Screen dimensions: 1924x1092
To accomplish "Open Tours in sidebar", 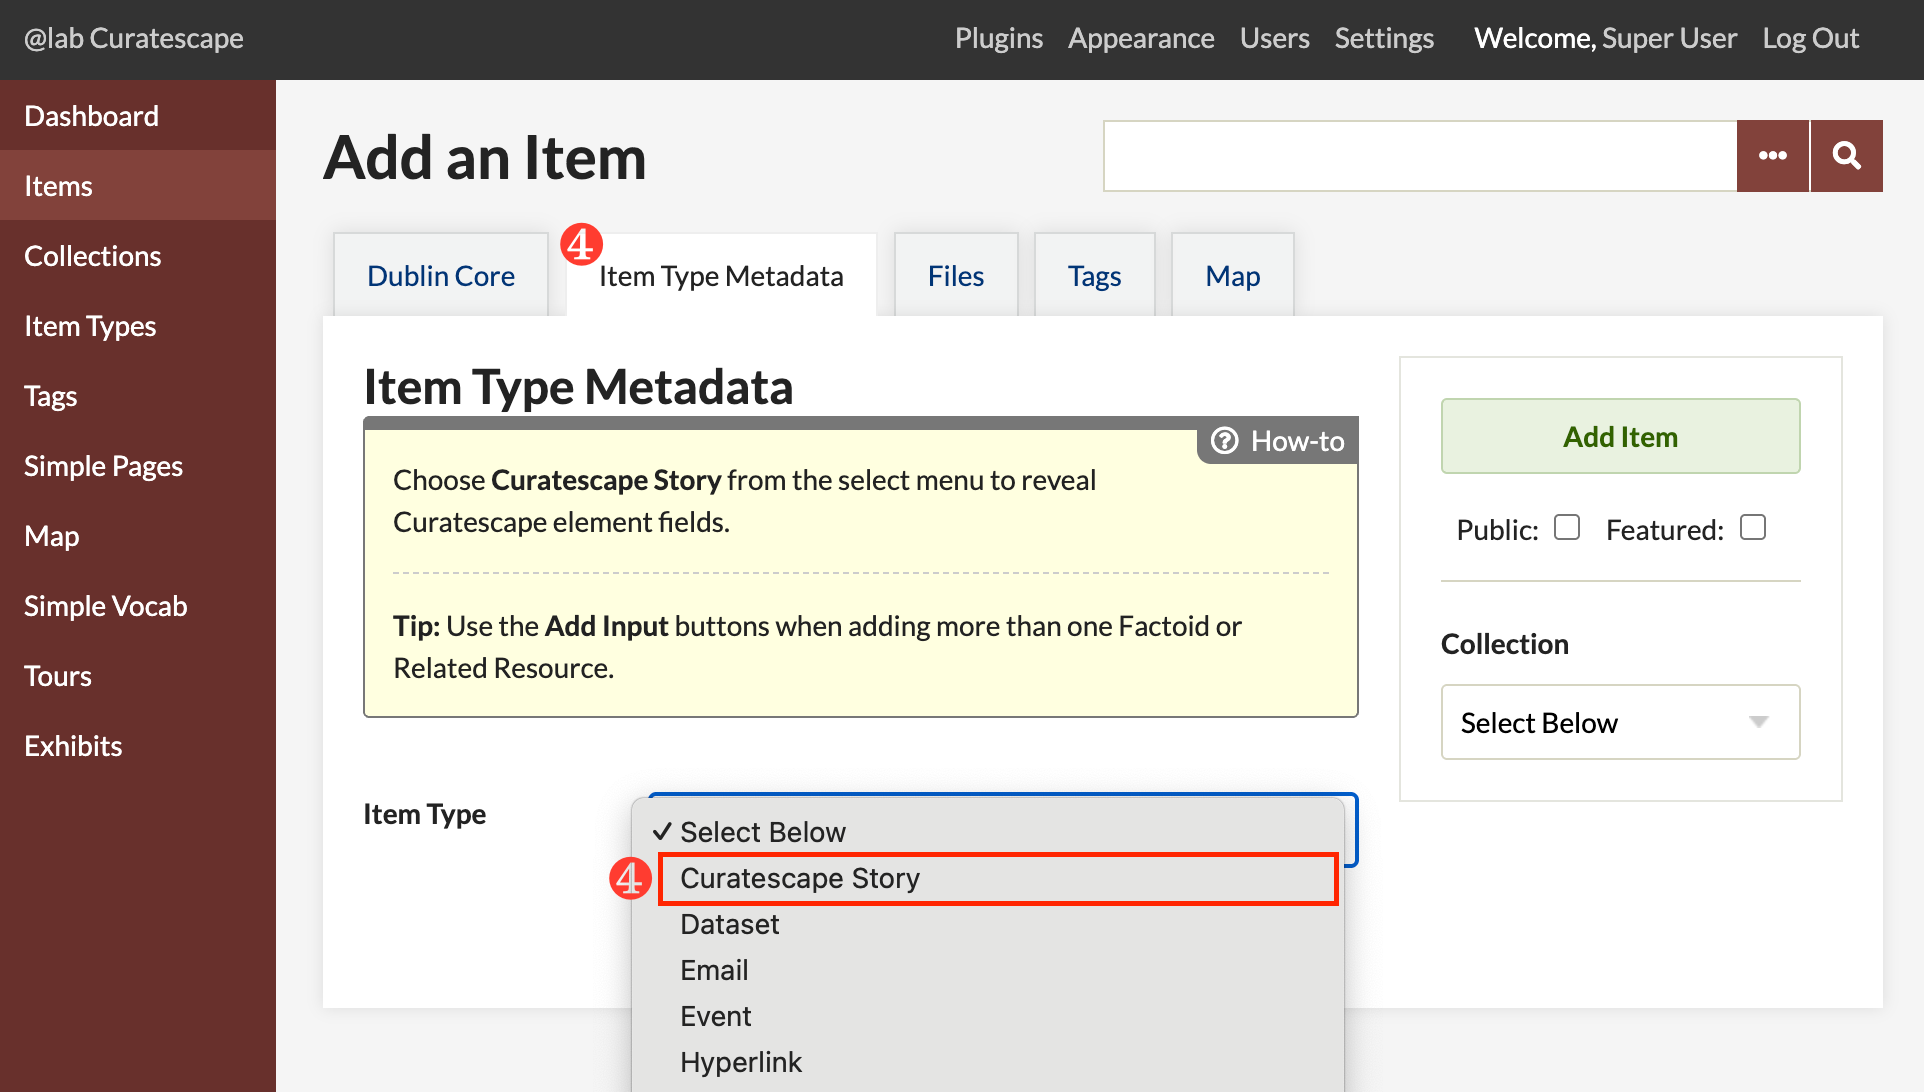I will point(138,676).
